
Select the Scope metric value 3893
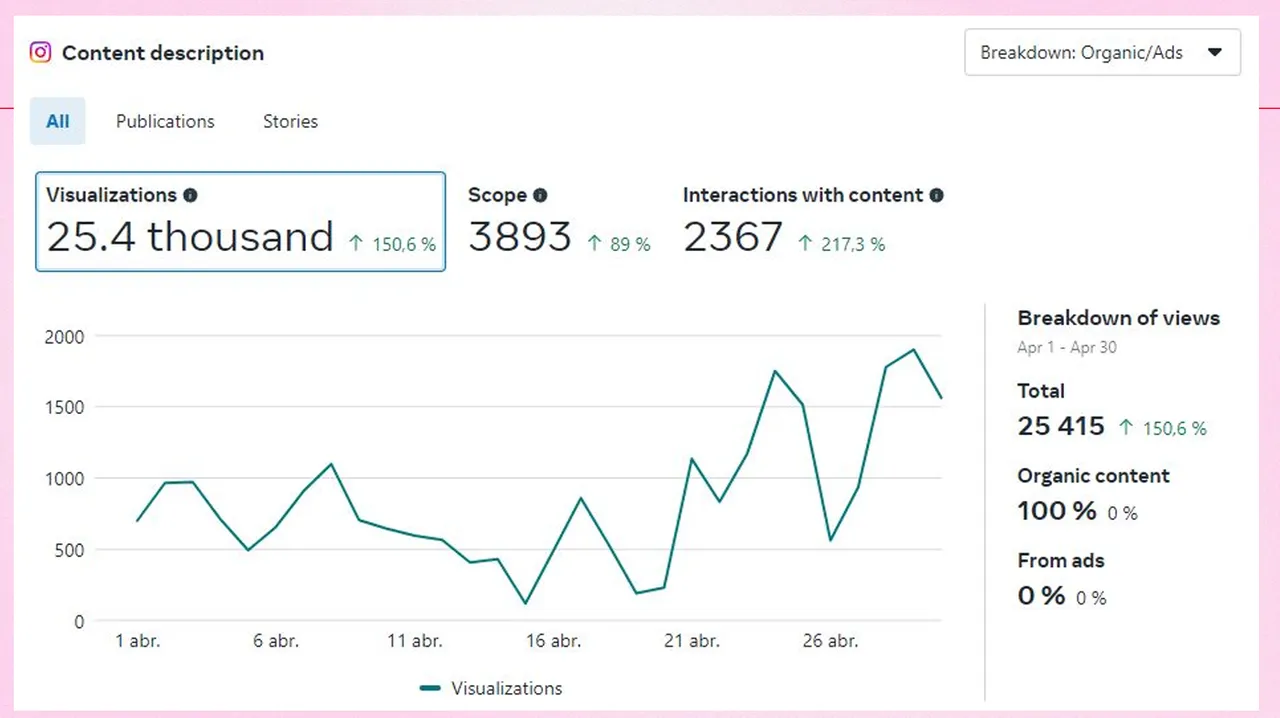pos(520,238)
